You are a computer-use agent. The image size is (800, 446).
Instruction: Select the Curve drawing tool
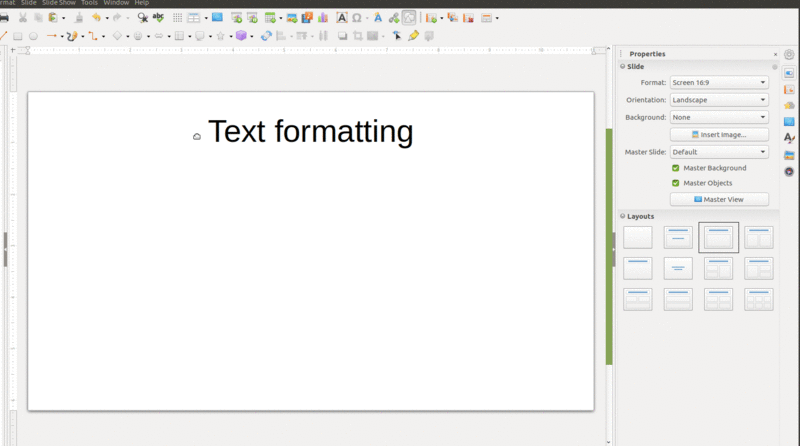tap(72, 36)
